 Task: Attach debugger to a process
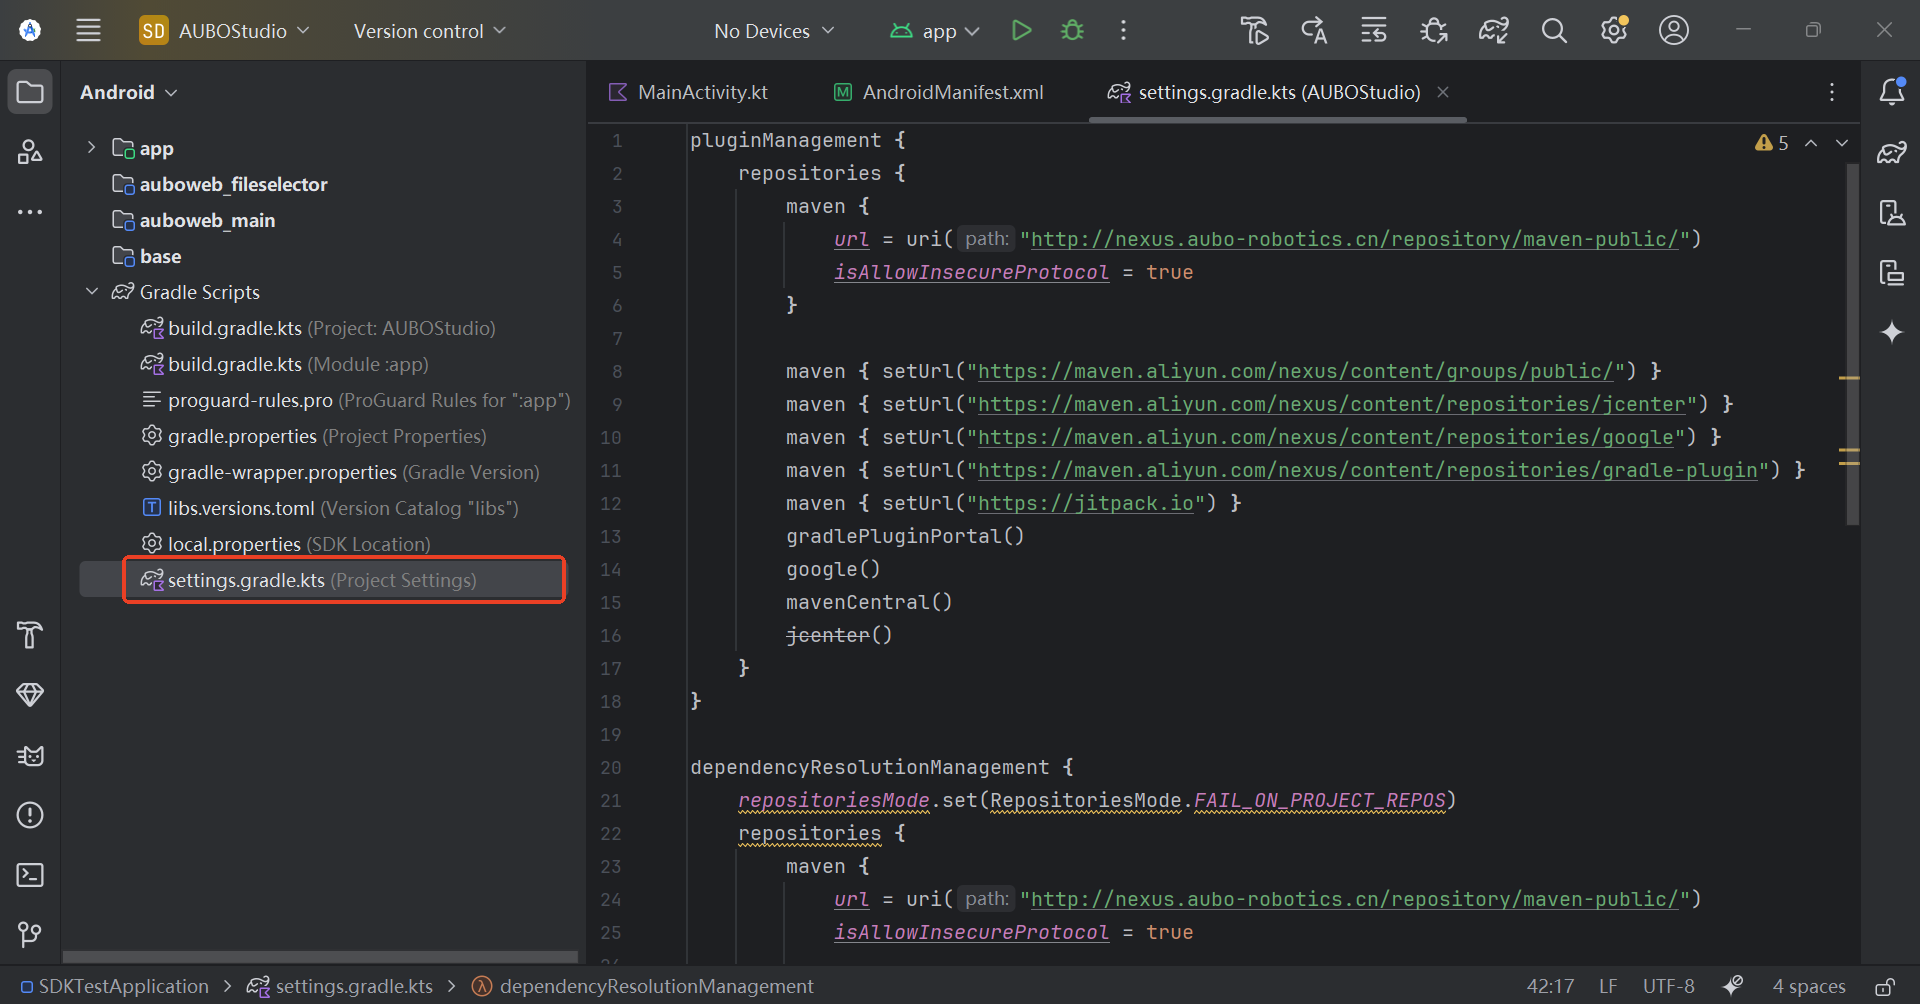pos(1433,30)
